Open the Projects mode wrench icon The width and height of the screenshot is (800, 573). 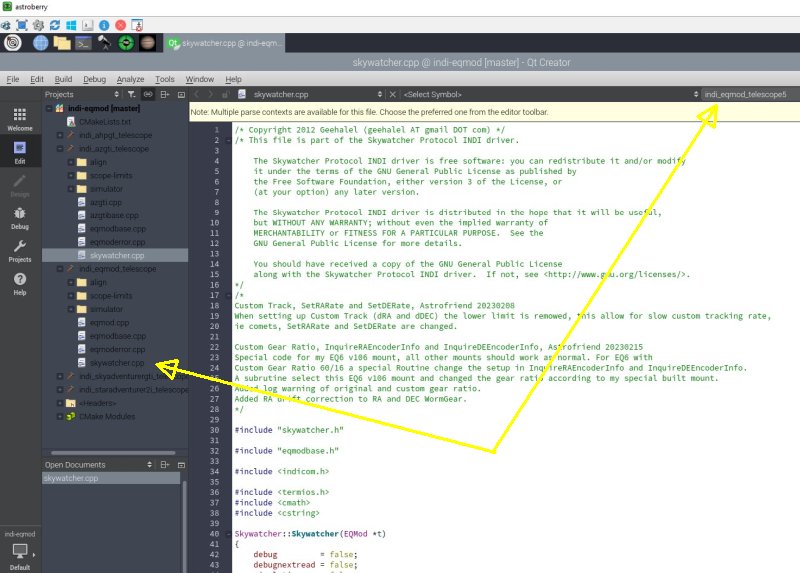(20, 251)
